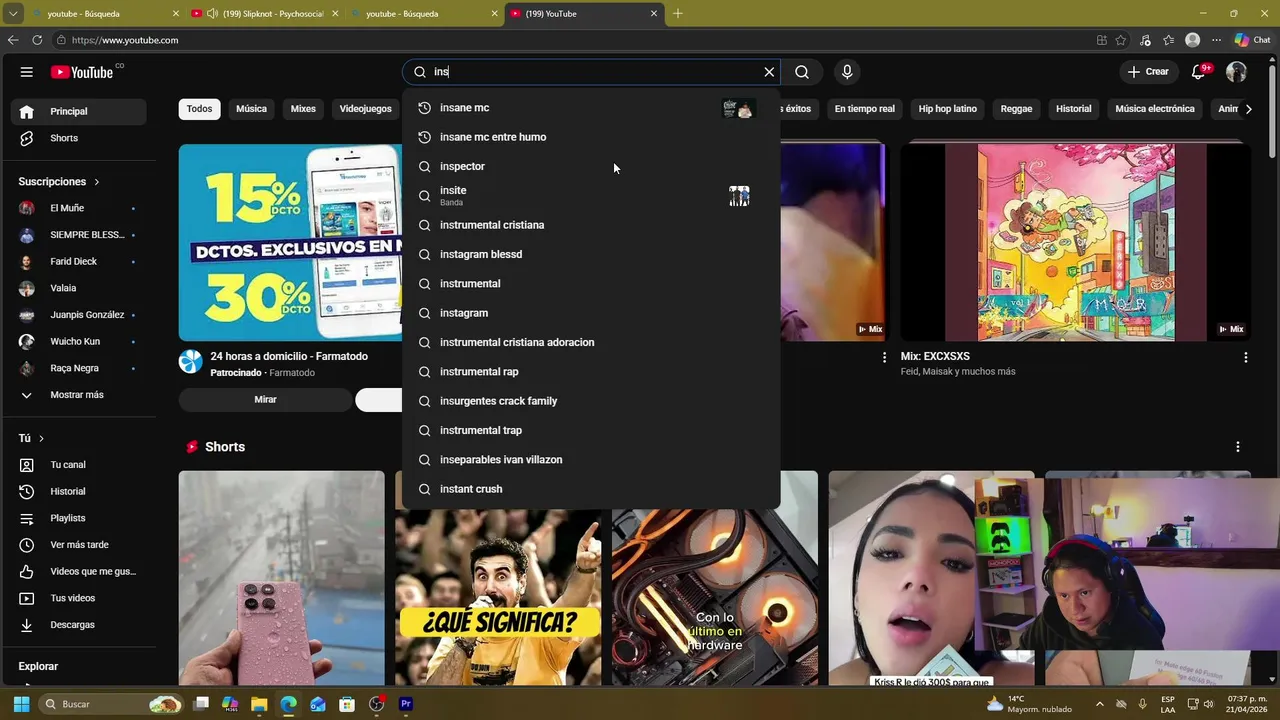This screenshot has height=720, width=1280.
Task: Select the Todos filter chip
Action: pos(199,109)
